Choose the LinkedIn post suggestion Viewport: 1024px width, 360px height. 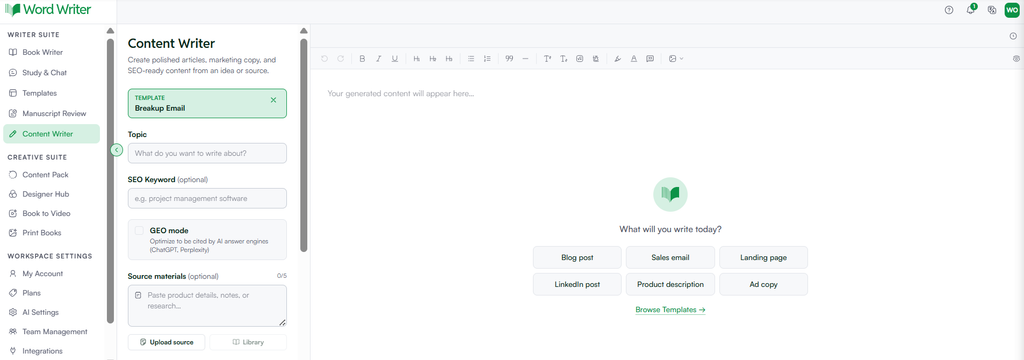pyautogui.click(x=577, y=284)
